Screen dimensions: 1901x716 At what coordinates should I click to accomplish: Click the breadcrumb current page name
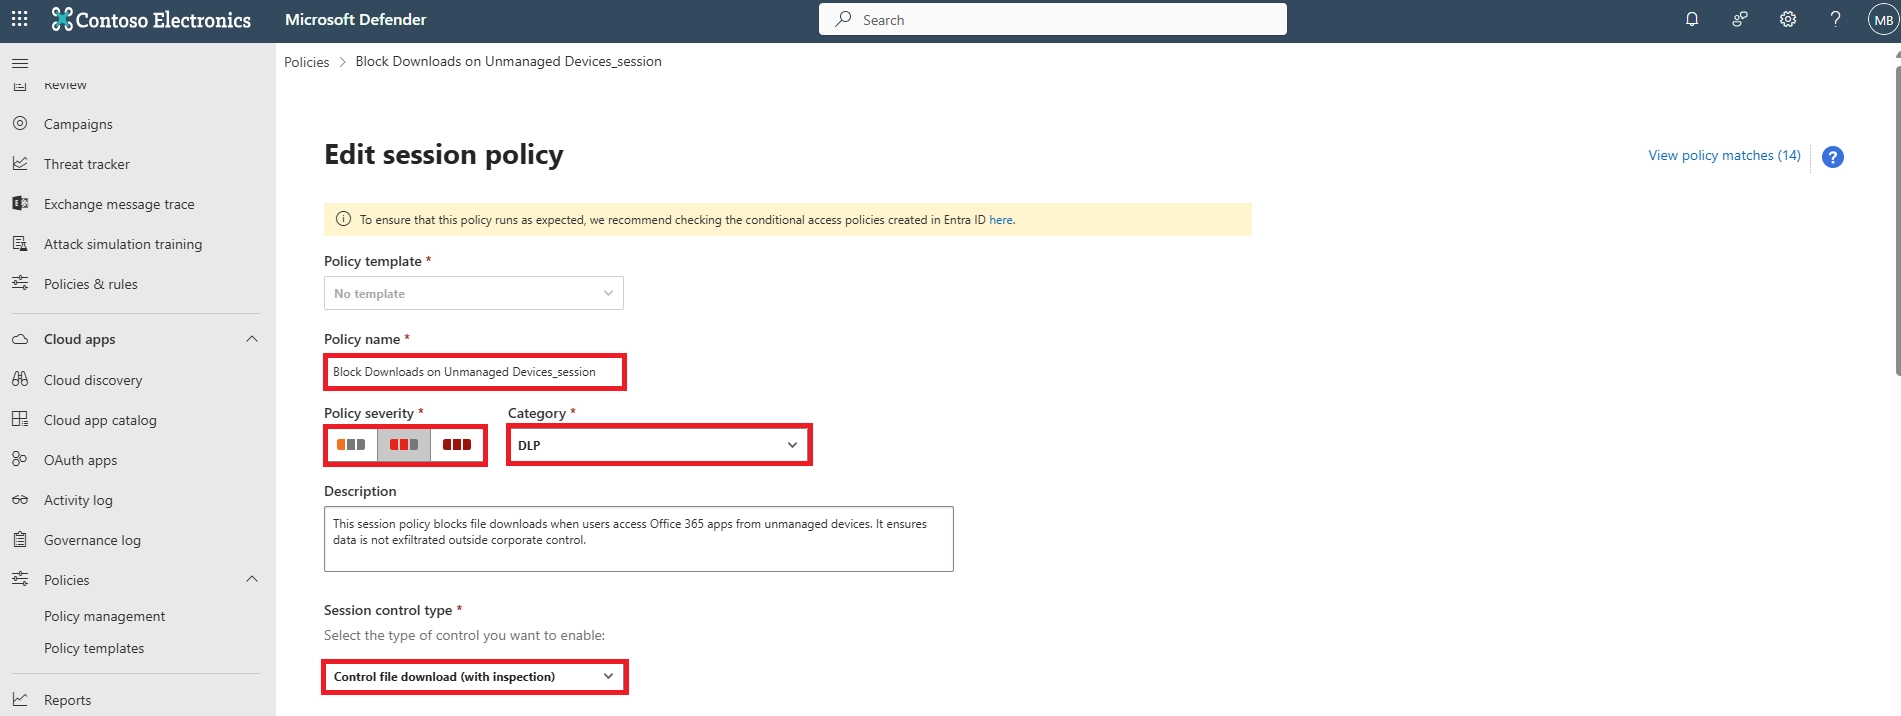click(508, 61)
